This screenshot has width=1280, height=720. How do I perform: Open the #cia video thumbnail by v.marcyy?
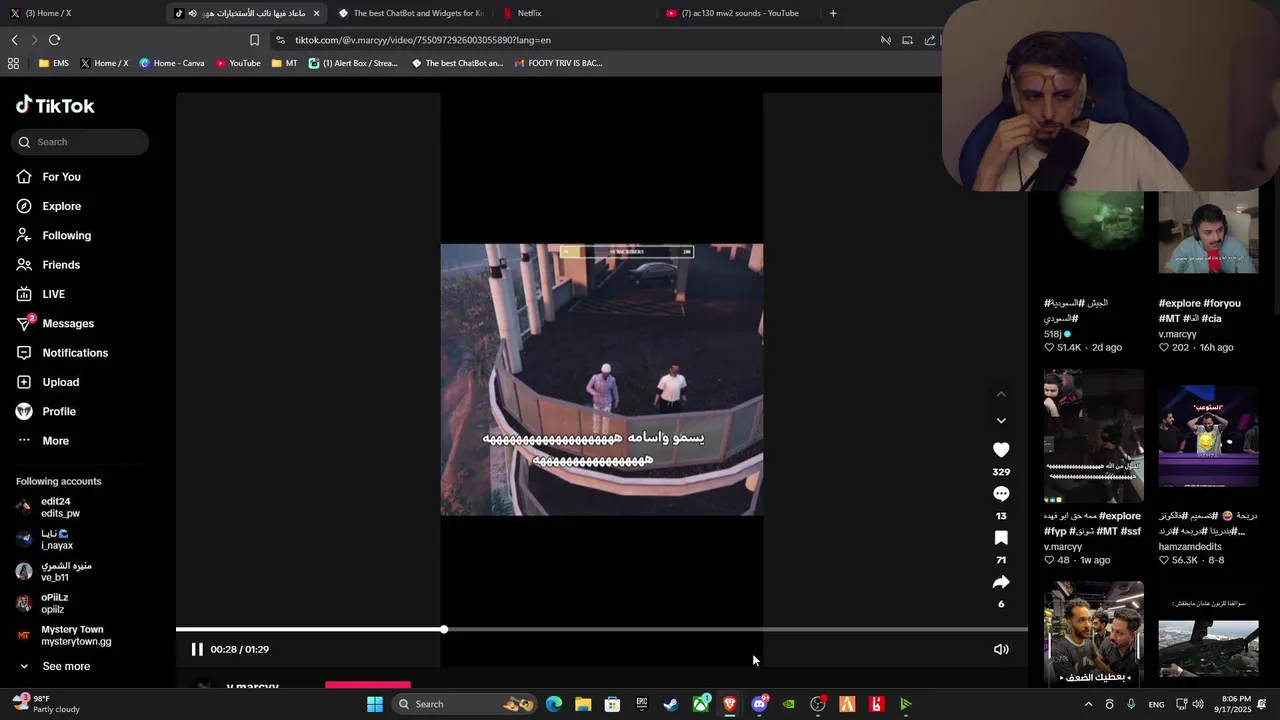1208,232
